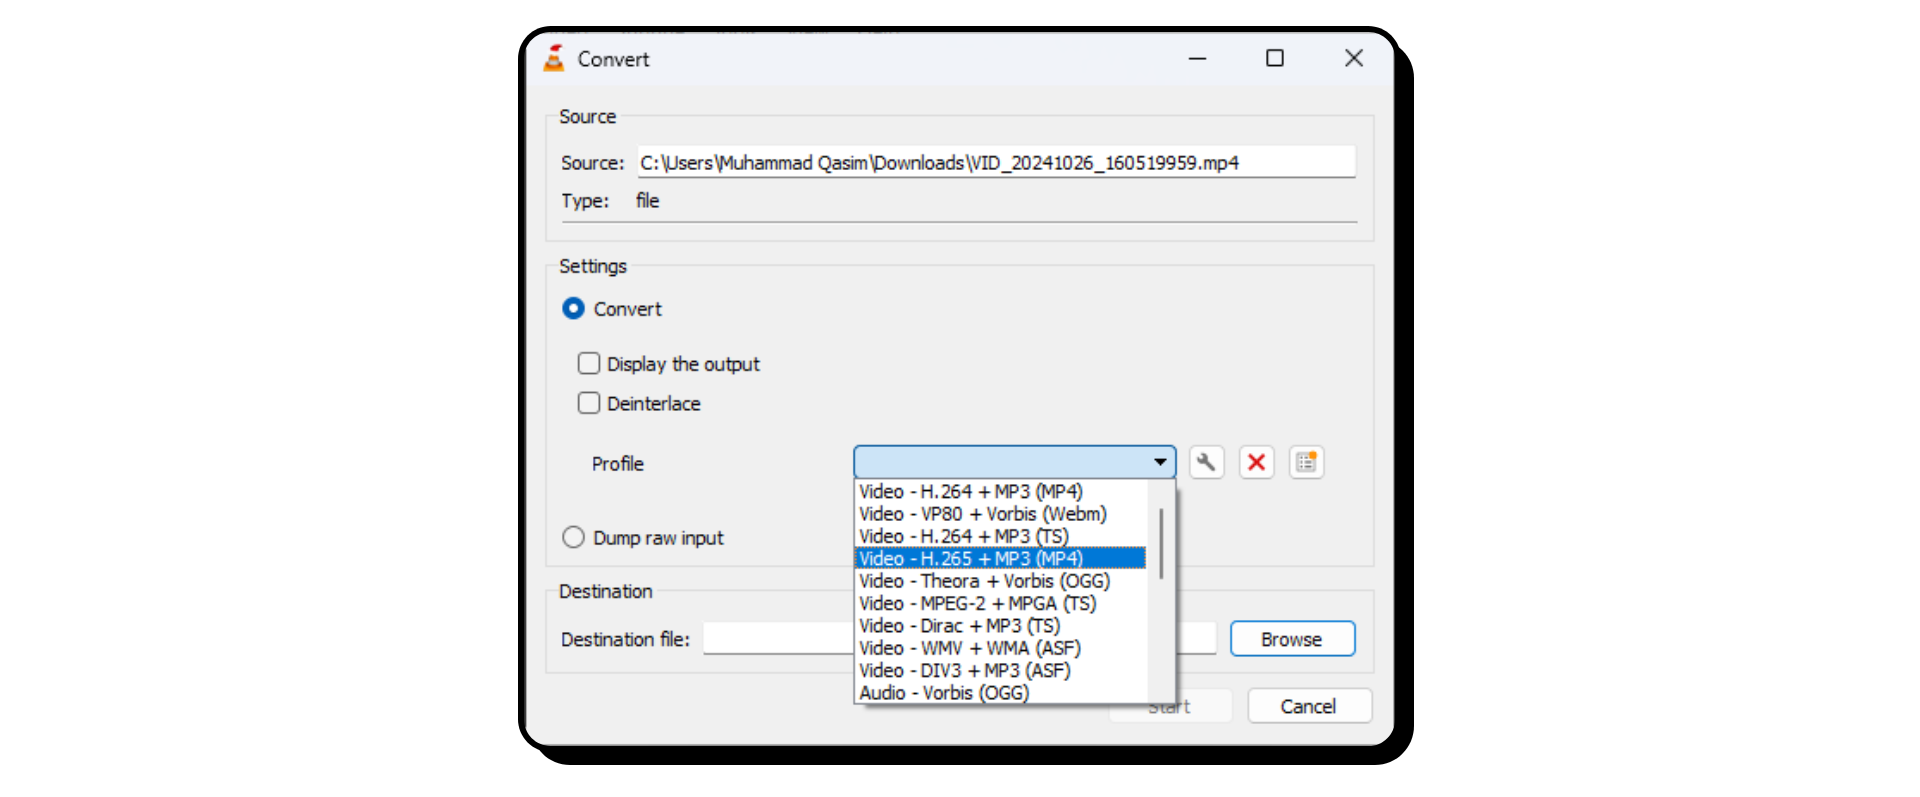
Task: Choose Video - Theora + Vorbis (OGG) profile
Action: click(1000, 581)
